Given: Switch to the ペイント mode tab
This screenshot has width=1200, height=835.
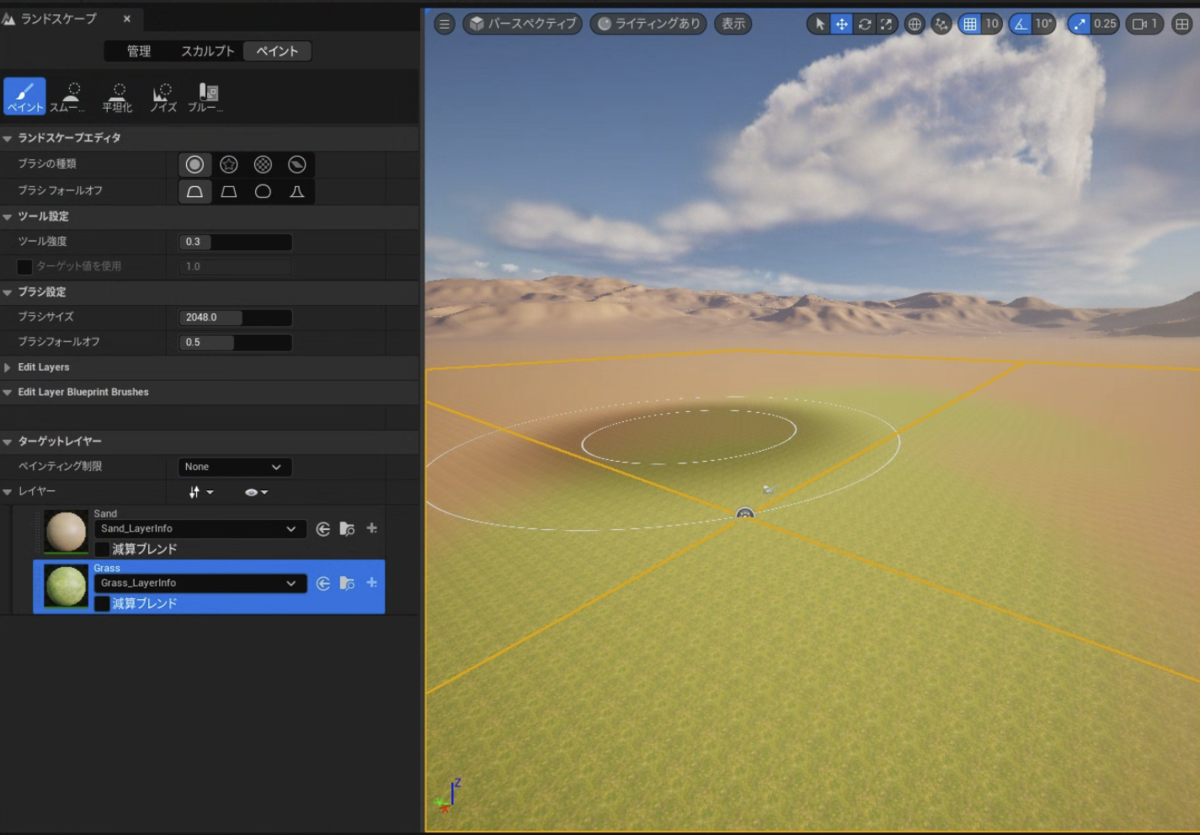Looking at the screenshot, I should point(277,51).
